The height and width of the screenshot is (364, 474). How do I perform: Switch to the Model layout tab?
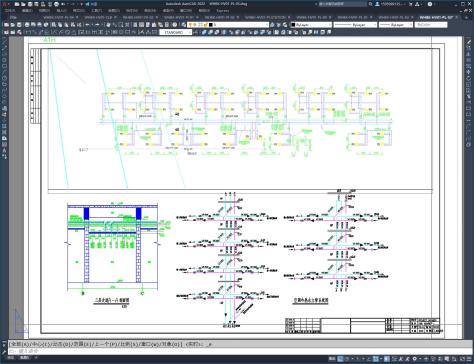click(x=11, y=358)
